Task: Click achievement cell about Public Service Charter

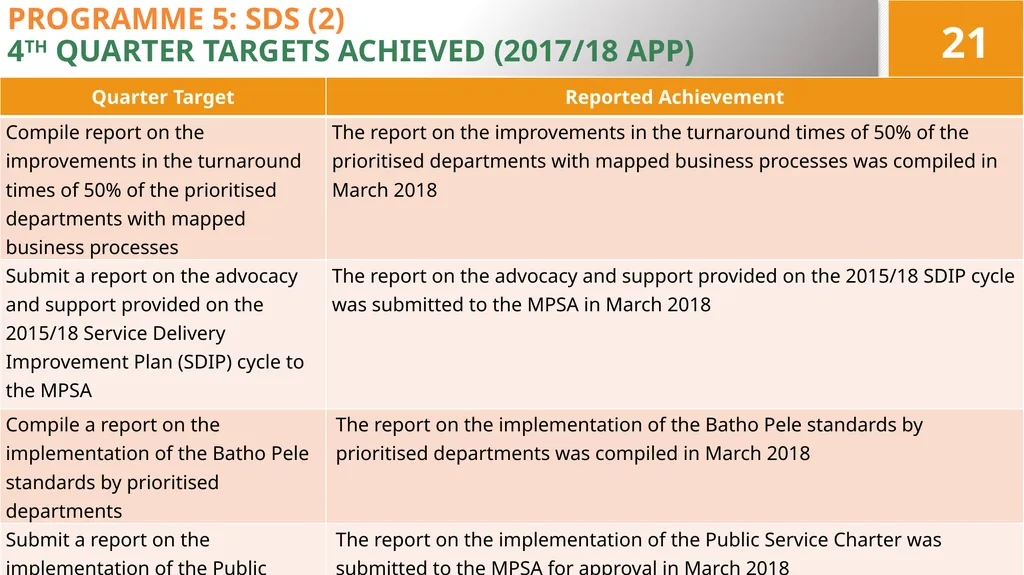Action: coord(675,550)
